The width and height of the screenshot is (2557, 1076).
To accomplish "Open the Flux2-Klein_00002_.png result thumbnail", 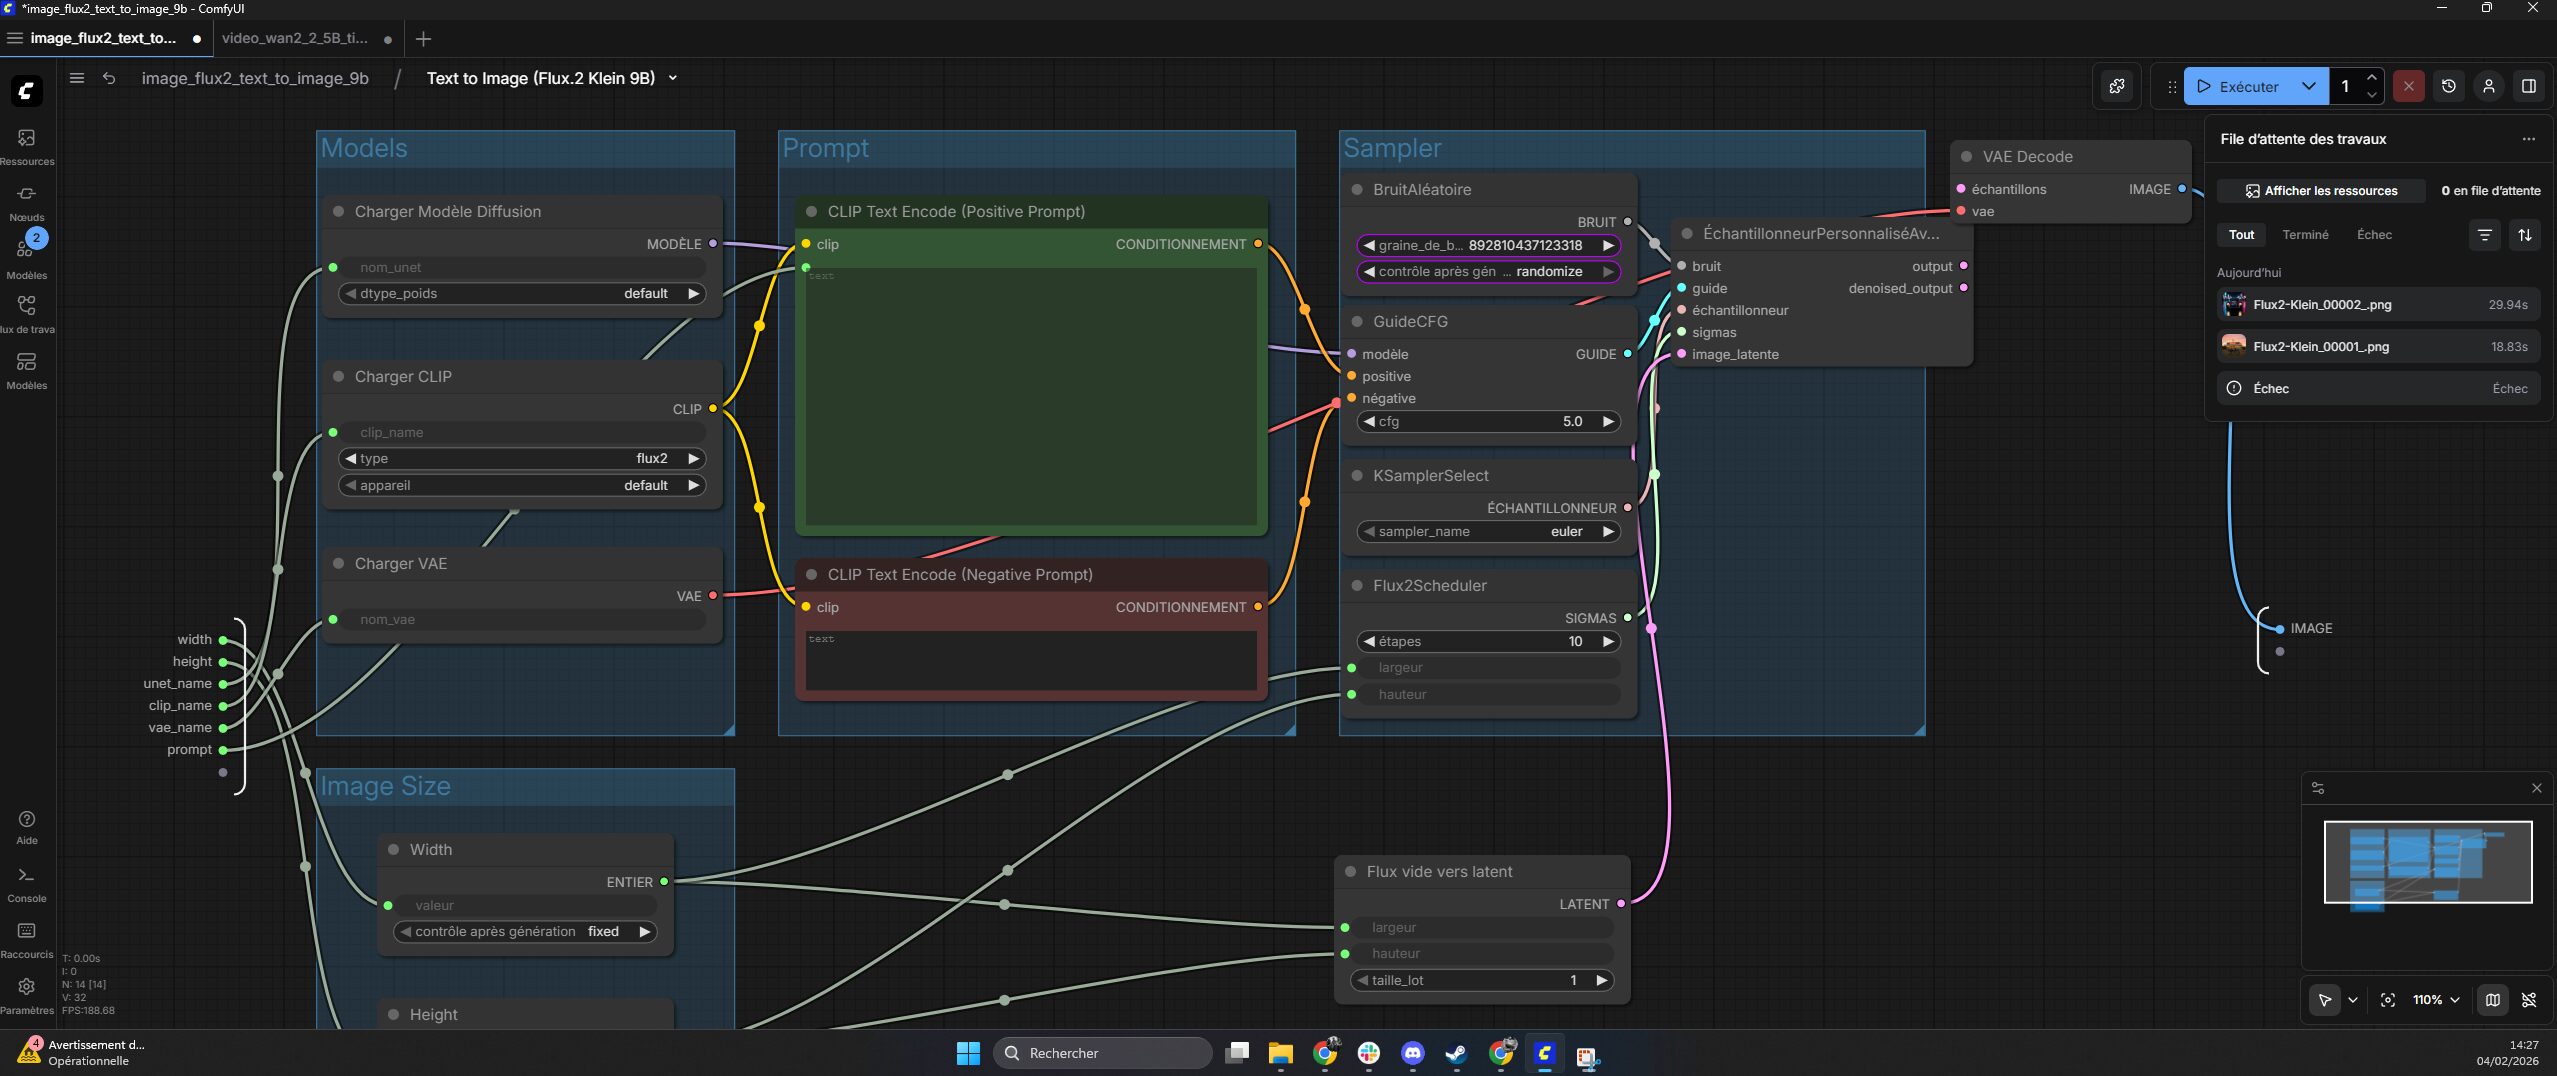I will point(2234,305).
